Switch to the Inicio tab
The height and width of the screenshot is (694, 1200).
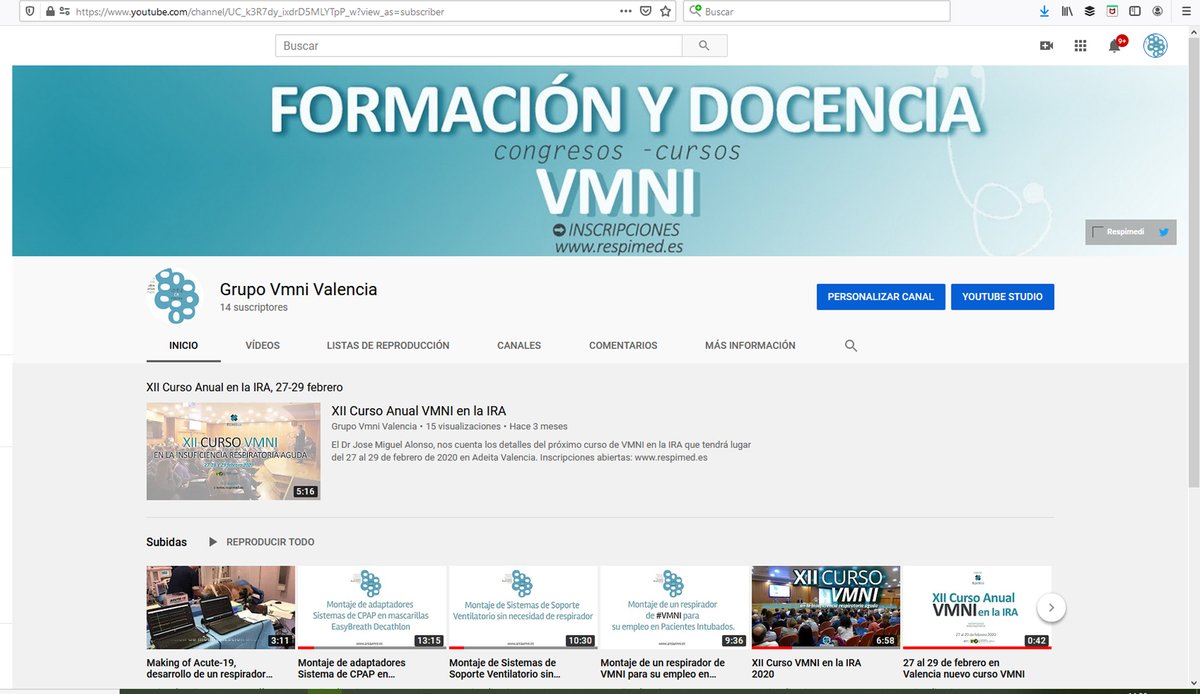183,345
